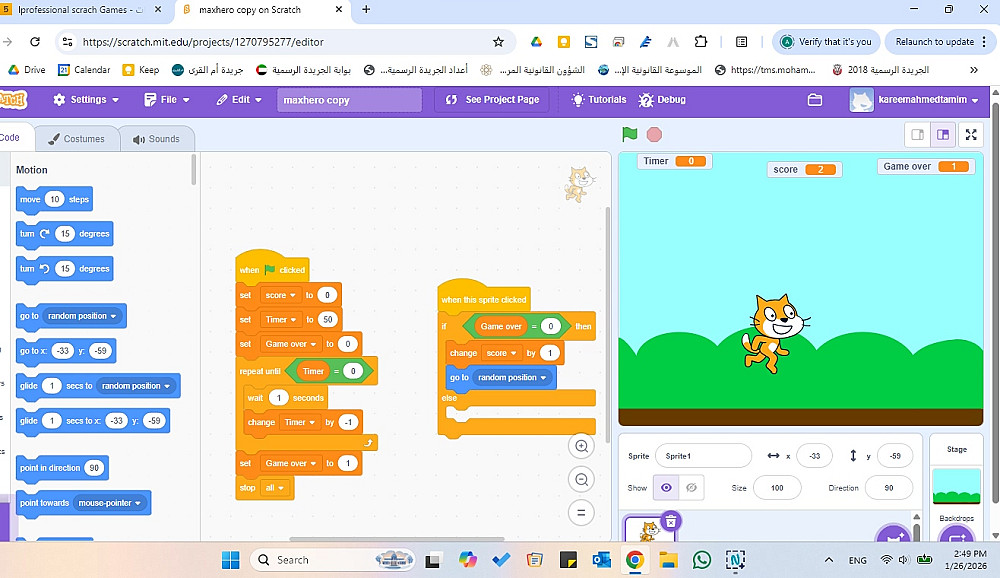Click the green flag to run project

629,134
